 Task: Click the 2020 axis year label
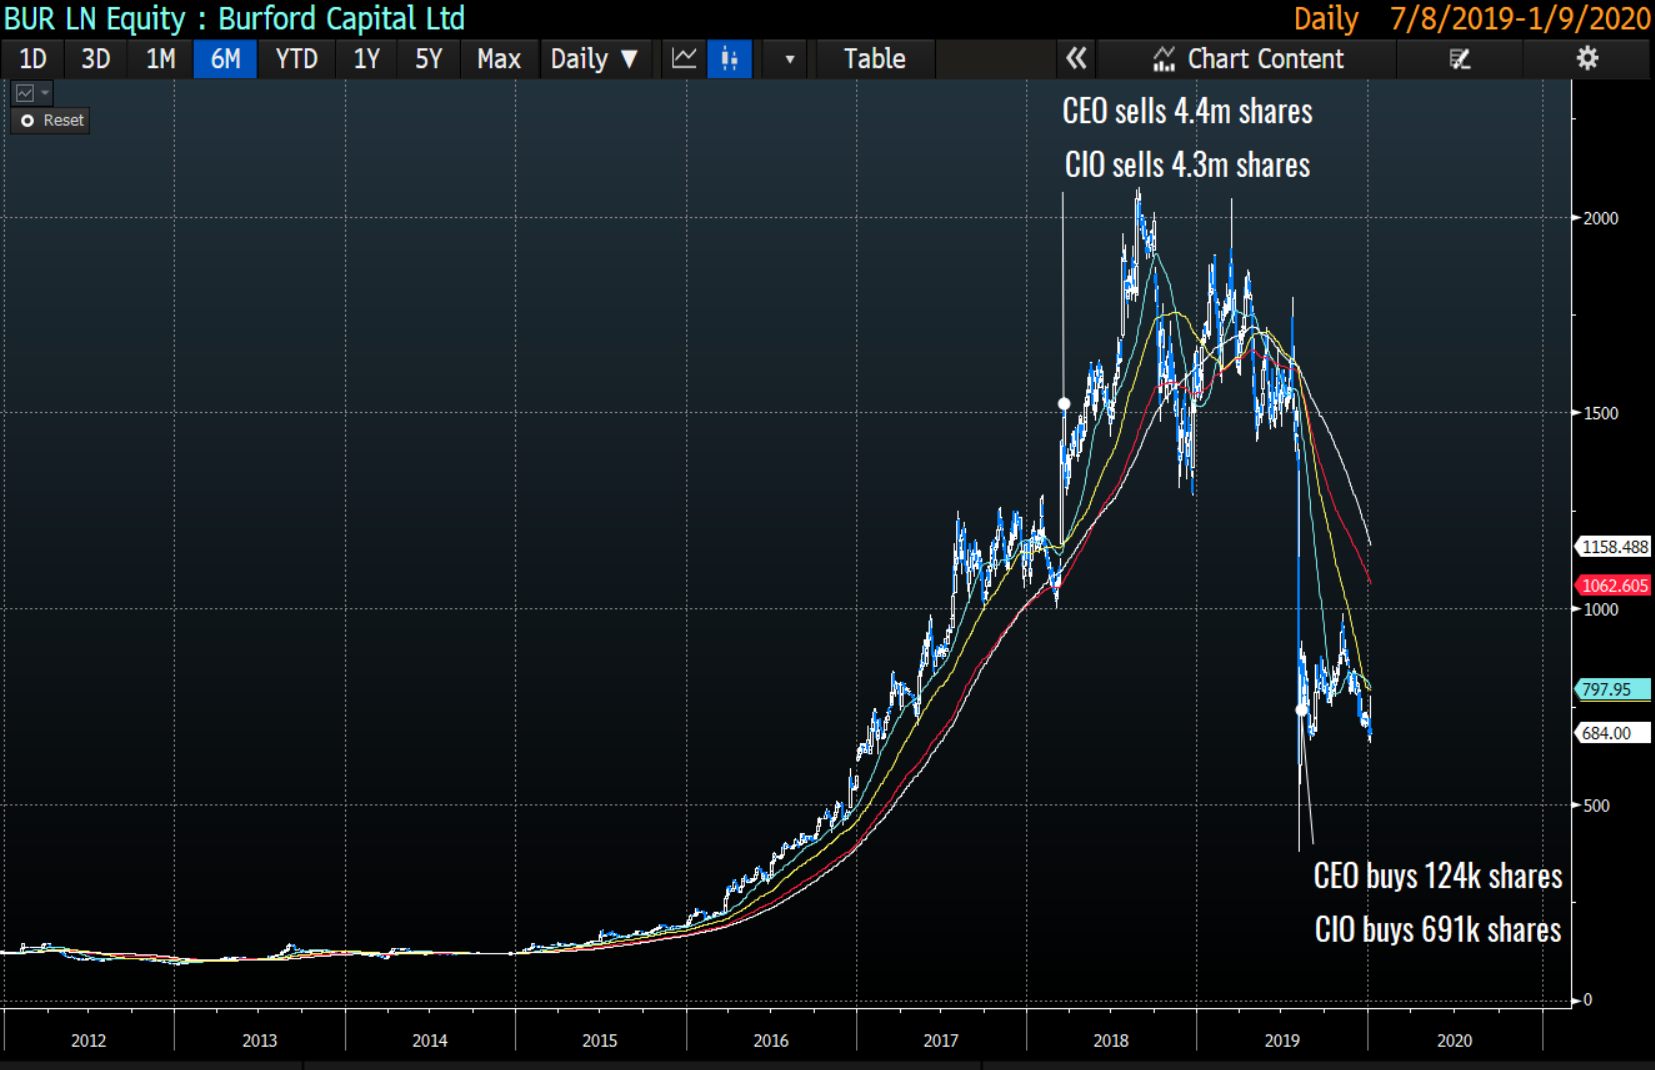pos(1455,1041)
